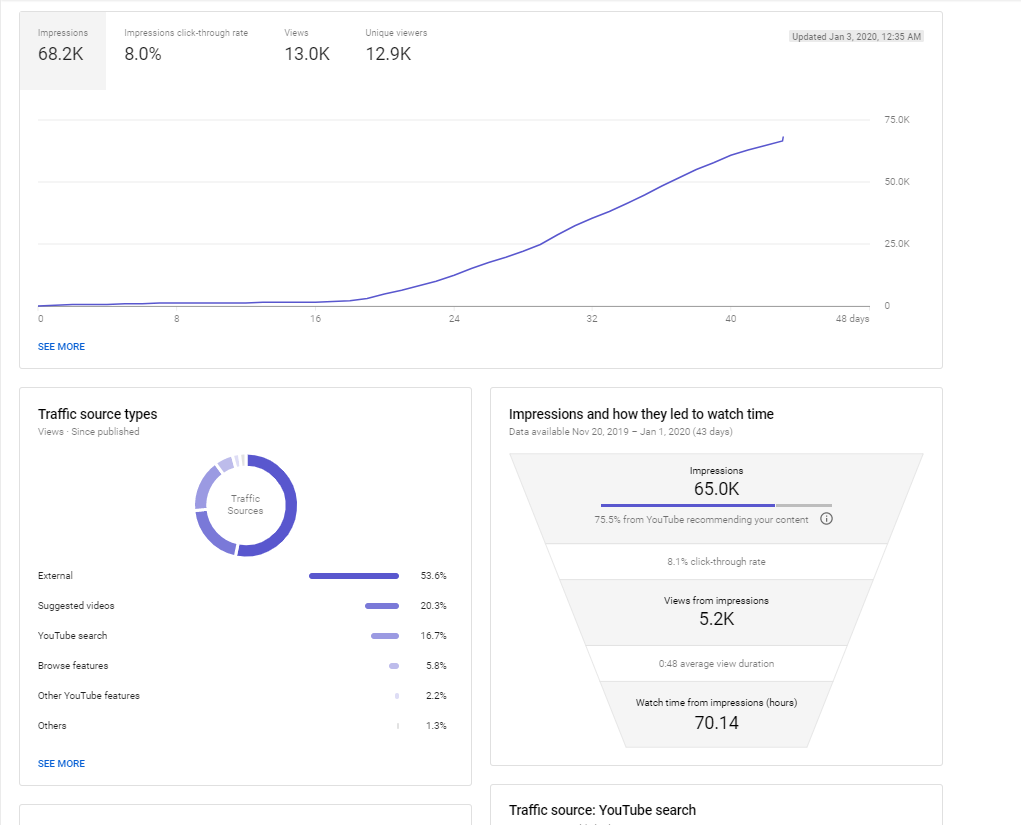Screen dimensions: 1021x825
Task: Click the impressions source split progress bar
Action: 716,505
